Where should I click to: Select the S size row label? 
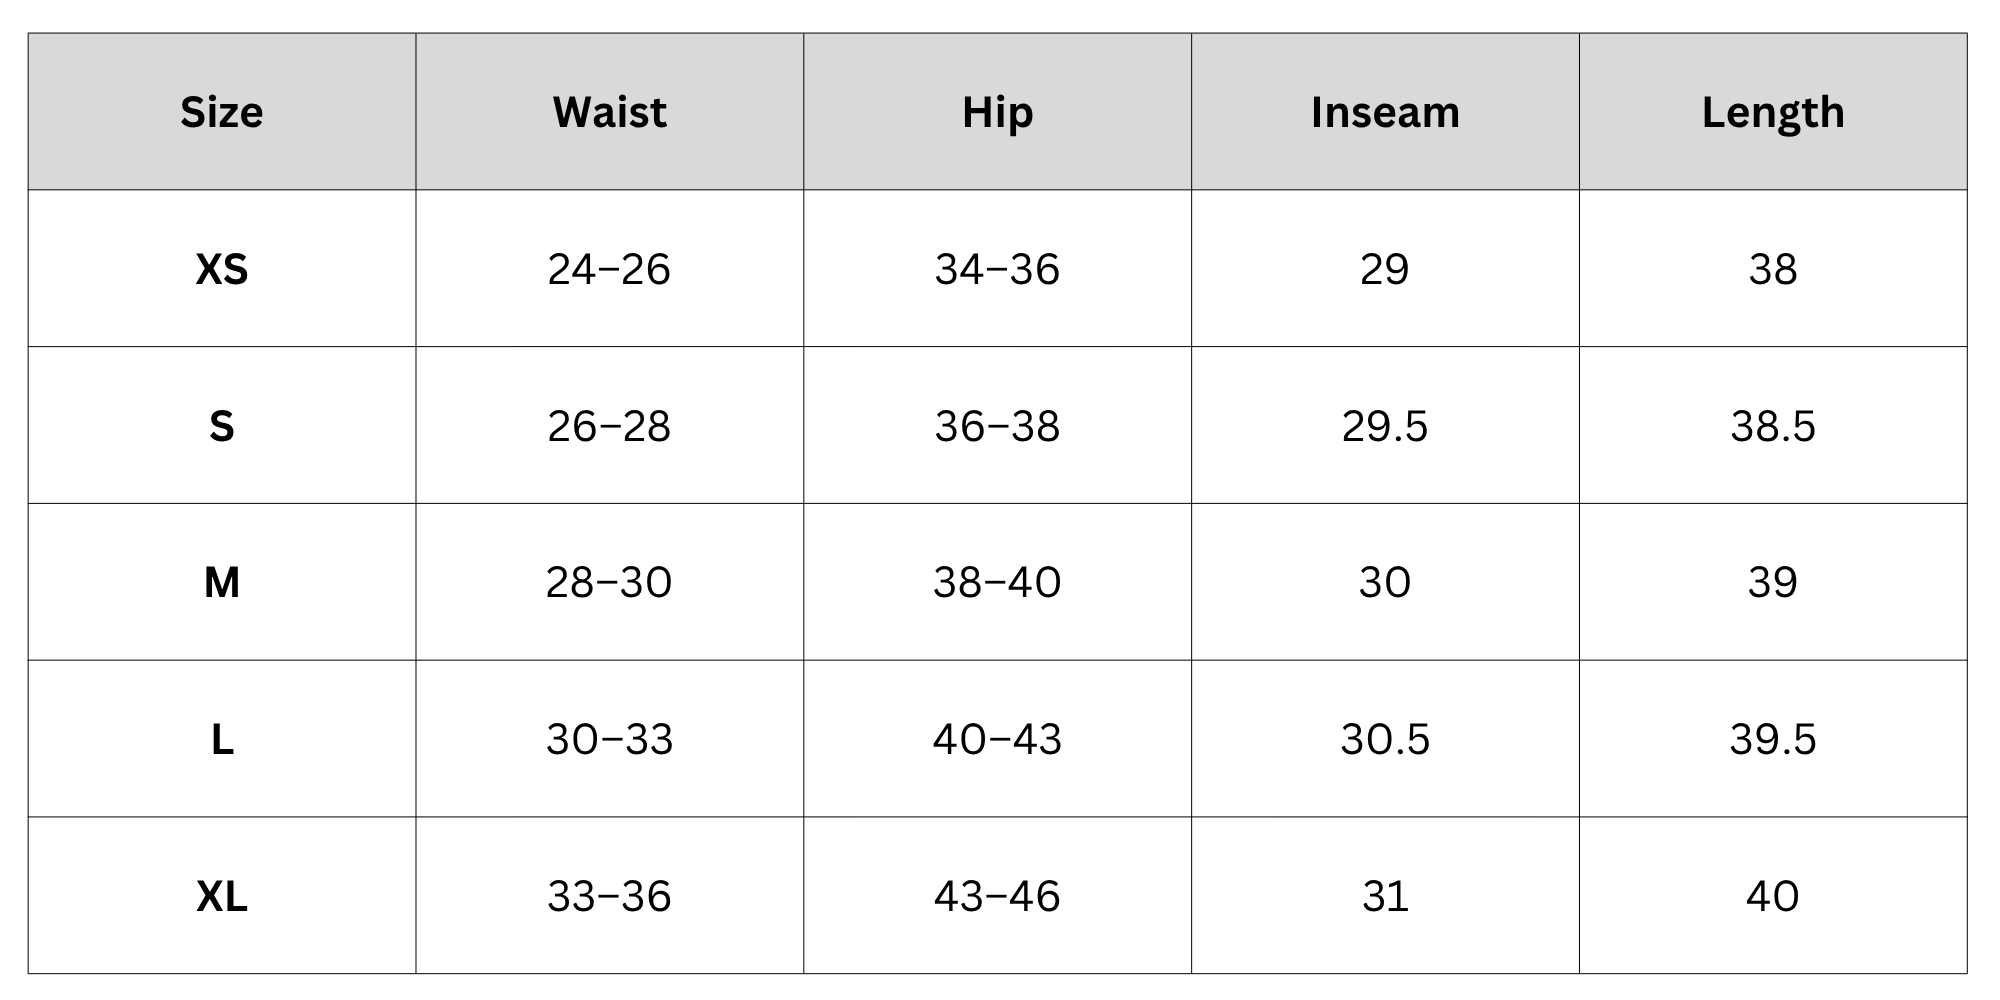[x=222, y=426]
